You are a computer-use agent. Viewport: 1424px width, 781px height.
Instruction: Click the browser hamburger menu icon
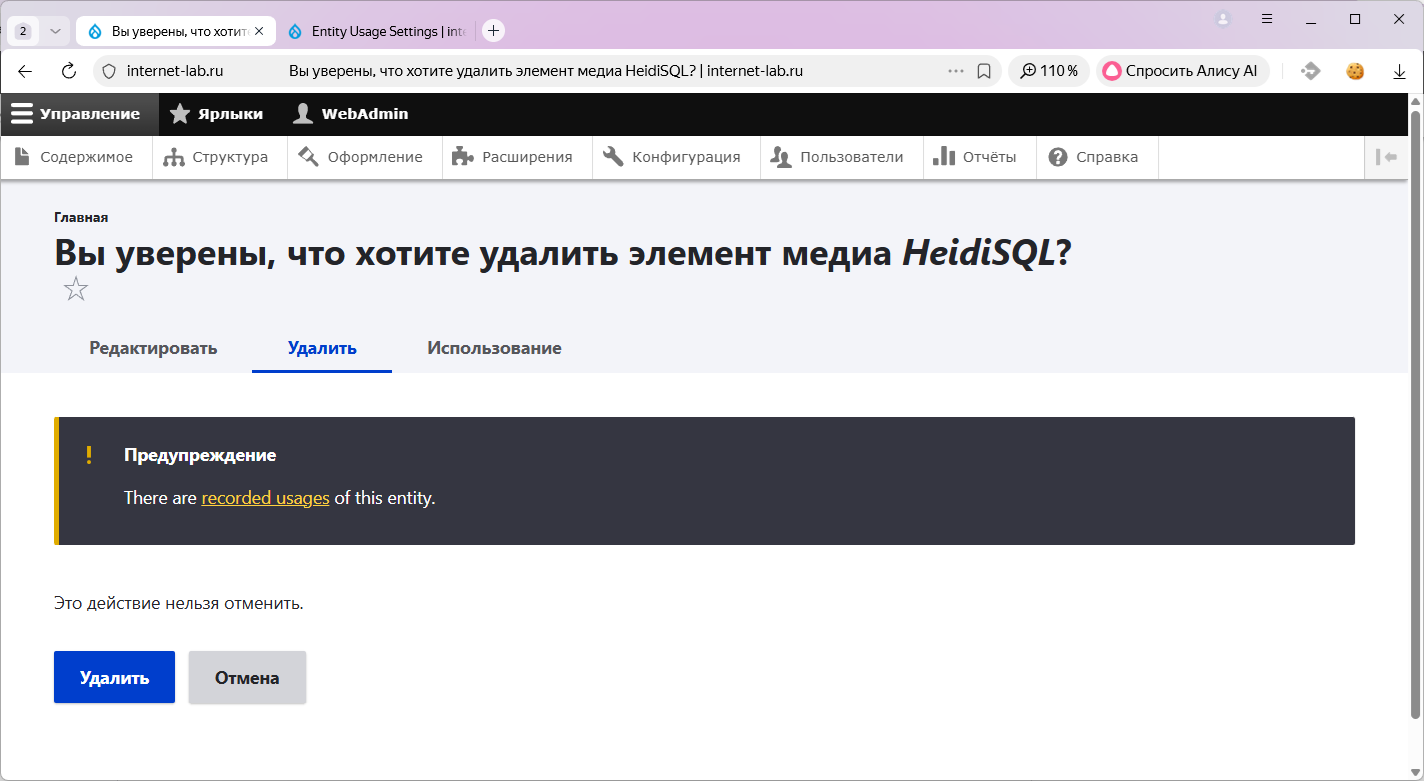click(1267, 19)
